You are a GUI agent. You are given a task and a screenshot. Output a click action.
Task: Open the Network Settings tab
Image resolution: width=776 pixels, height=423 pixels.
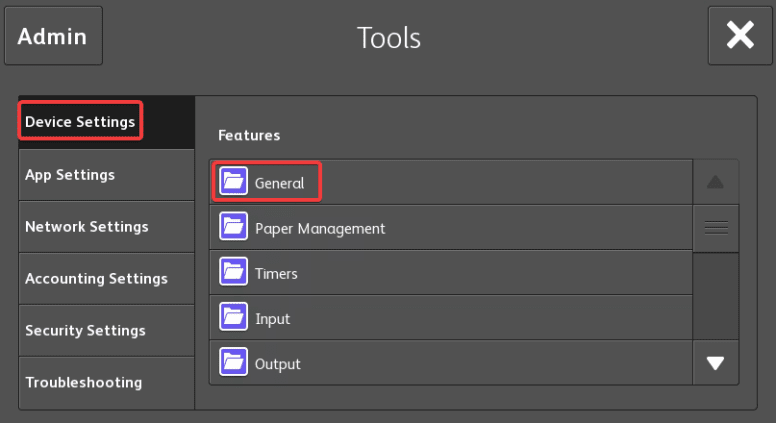86,227
